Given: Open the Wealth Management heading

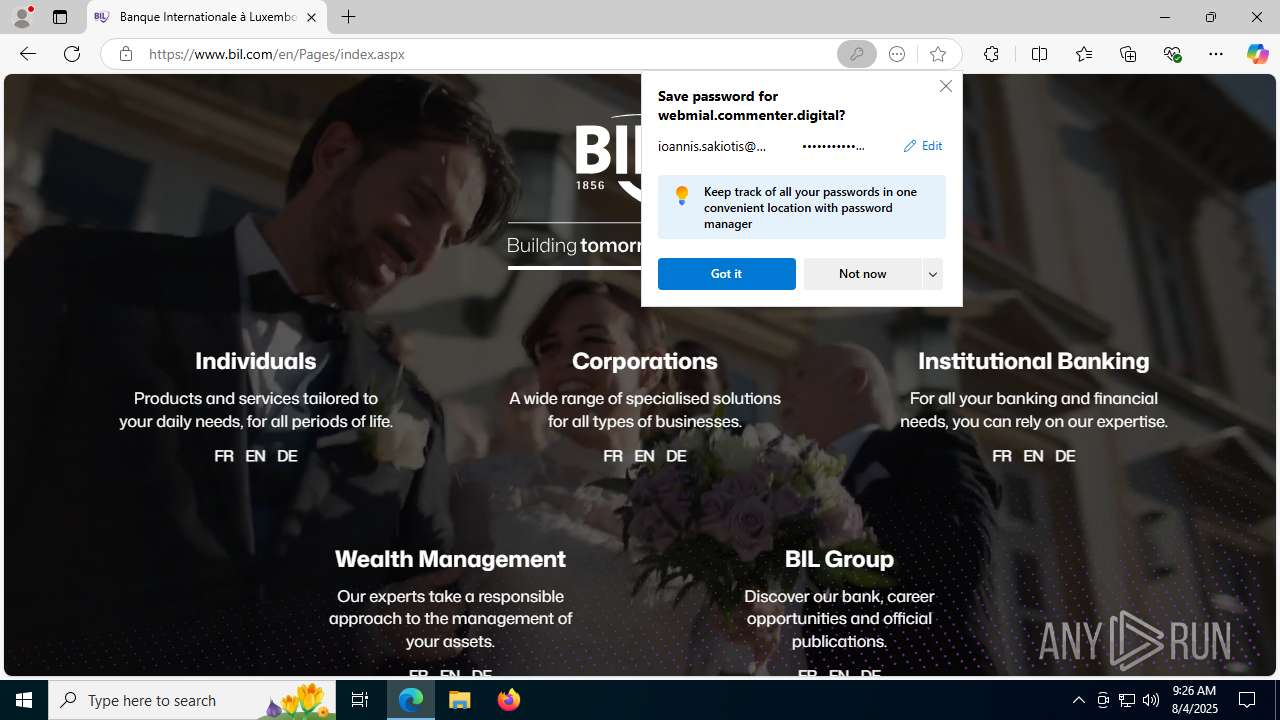Looking at the screenshot, I should (x=450, y=559).
